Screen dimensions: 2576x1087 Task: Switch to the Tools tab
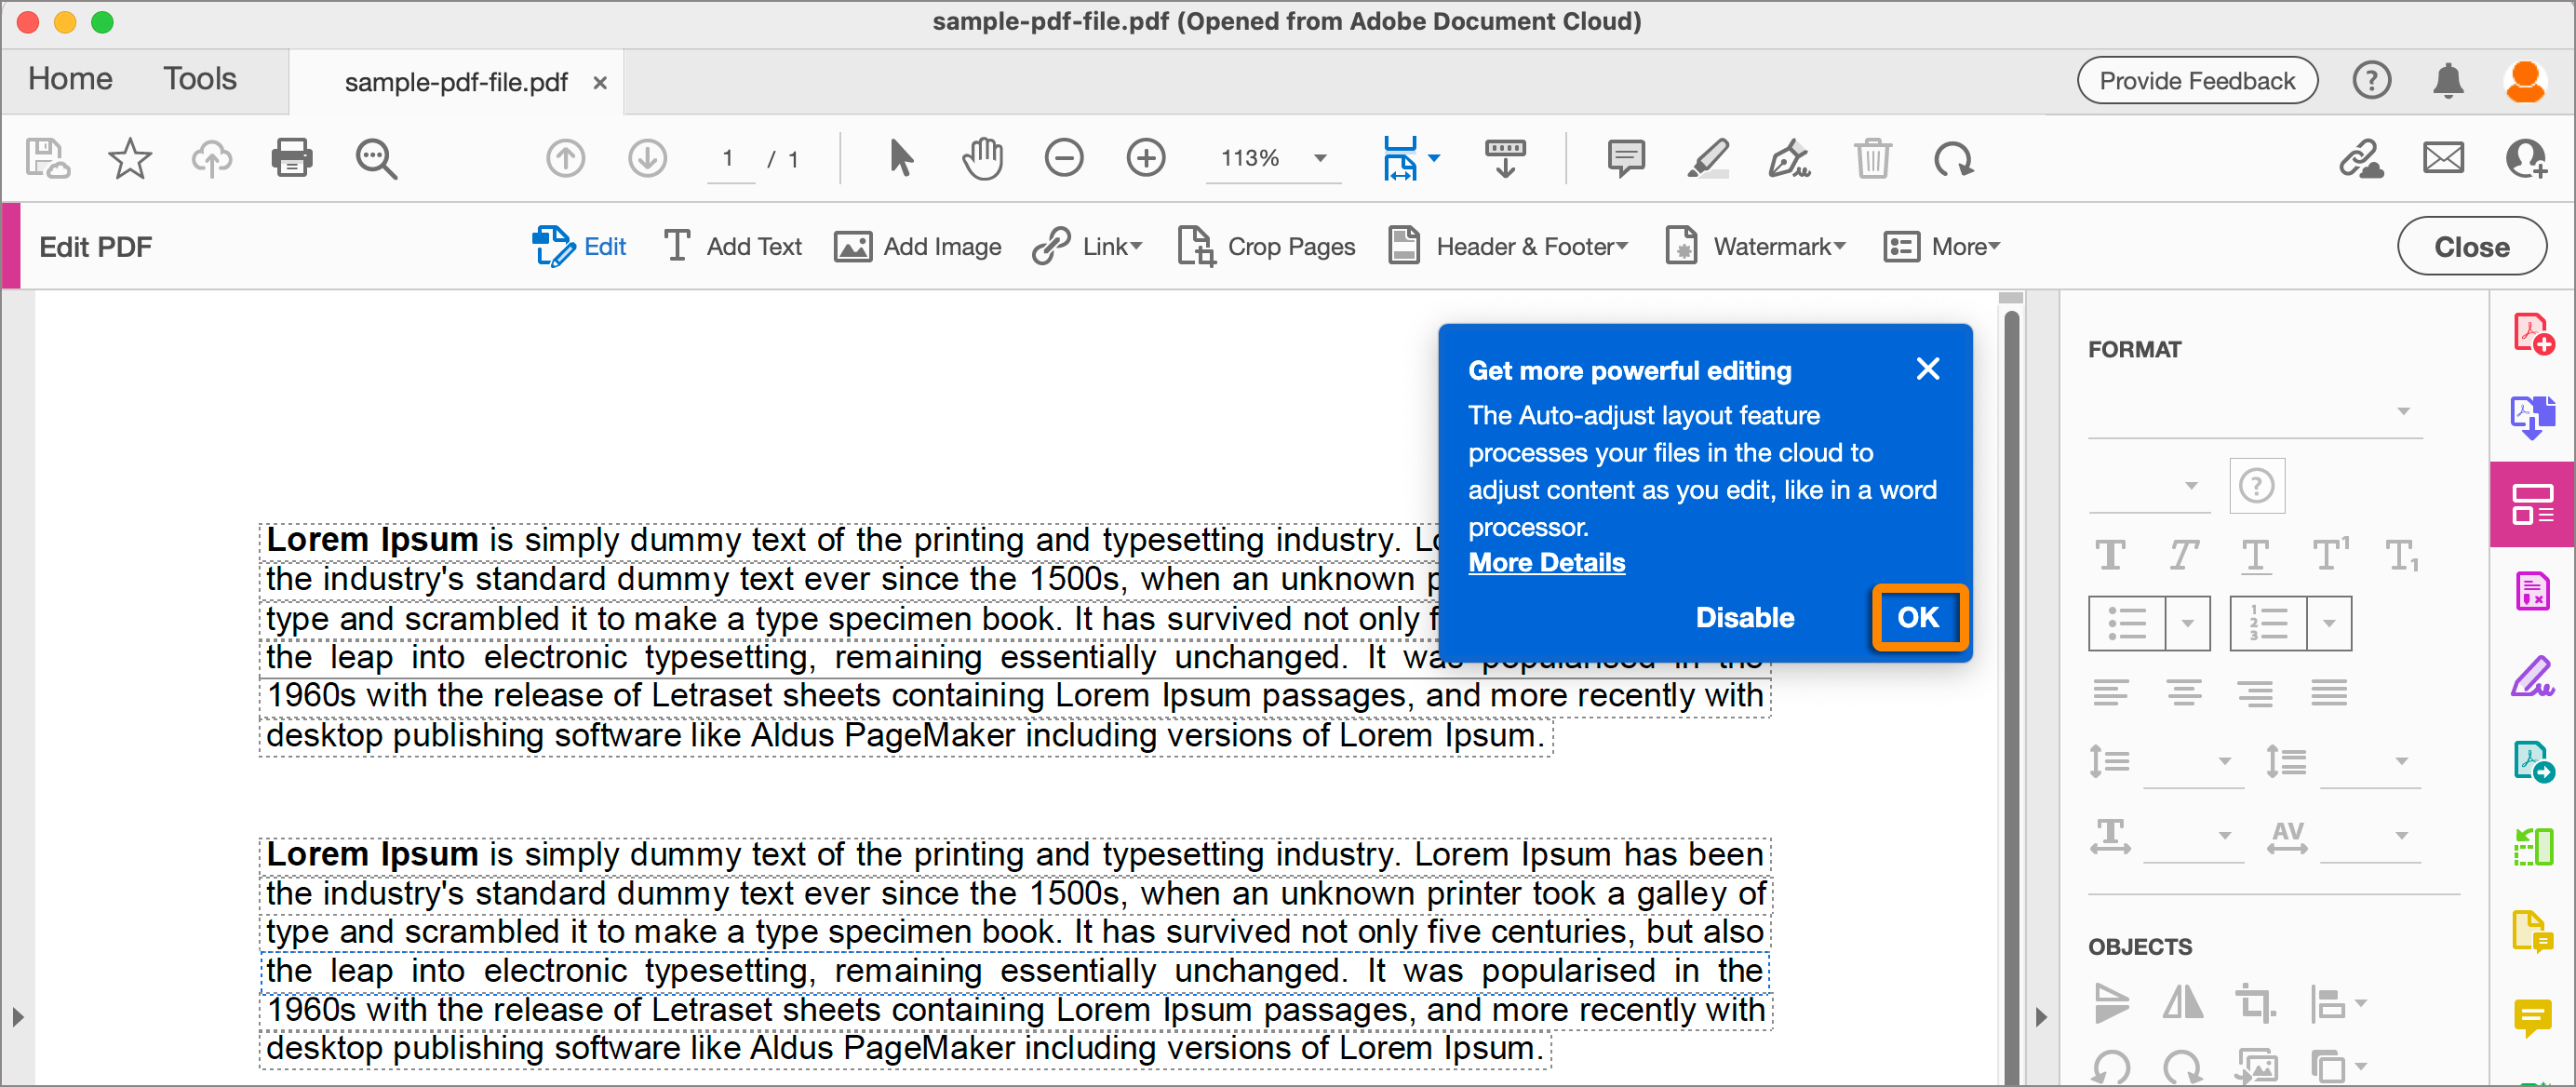click(200, 79)
